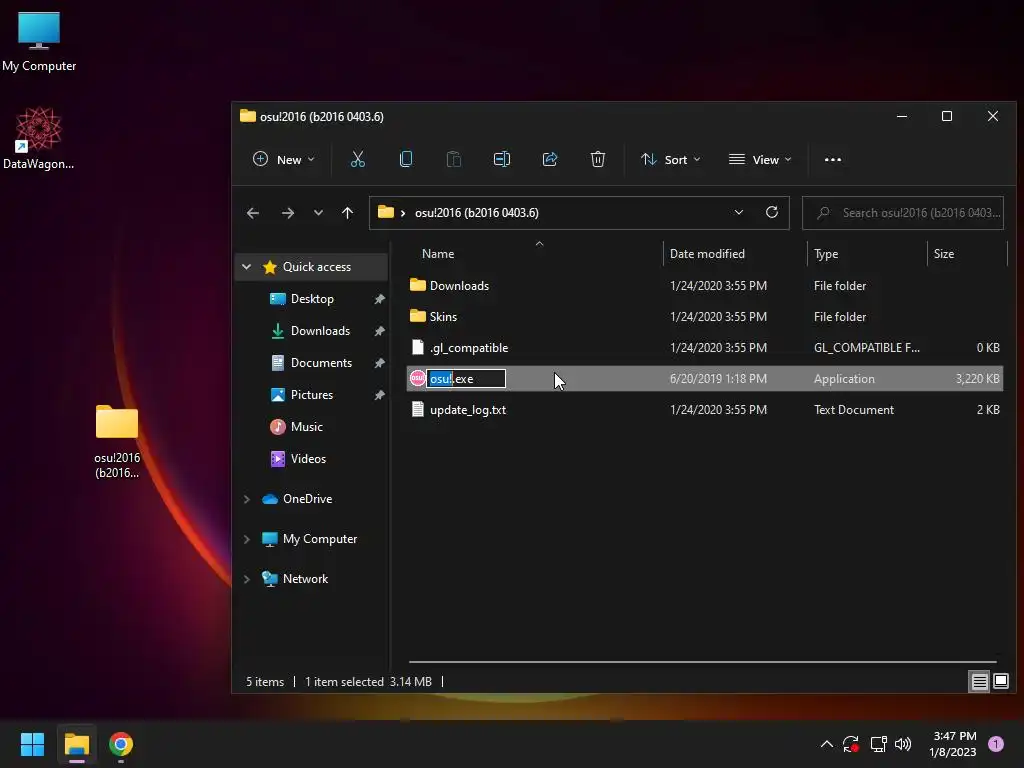
Task: Open notification center badge
Action: [x=995, y=744]
